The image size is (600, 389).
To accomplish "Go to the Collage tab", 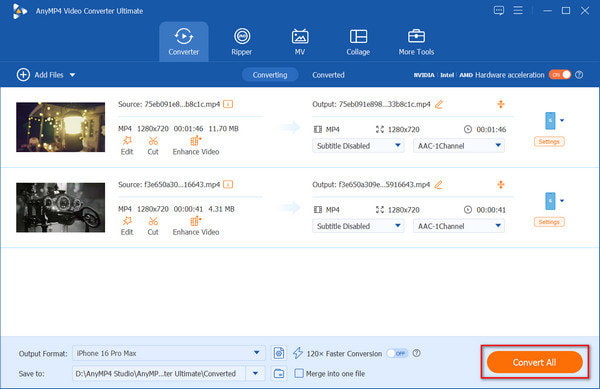I will tap(358, 42).
